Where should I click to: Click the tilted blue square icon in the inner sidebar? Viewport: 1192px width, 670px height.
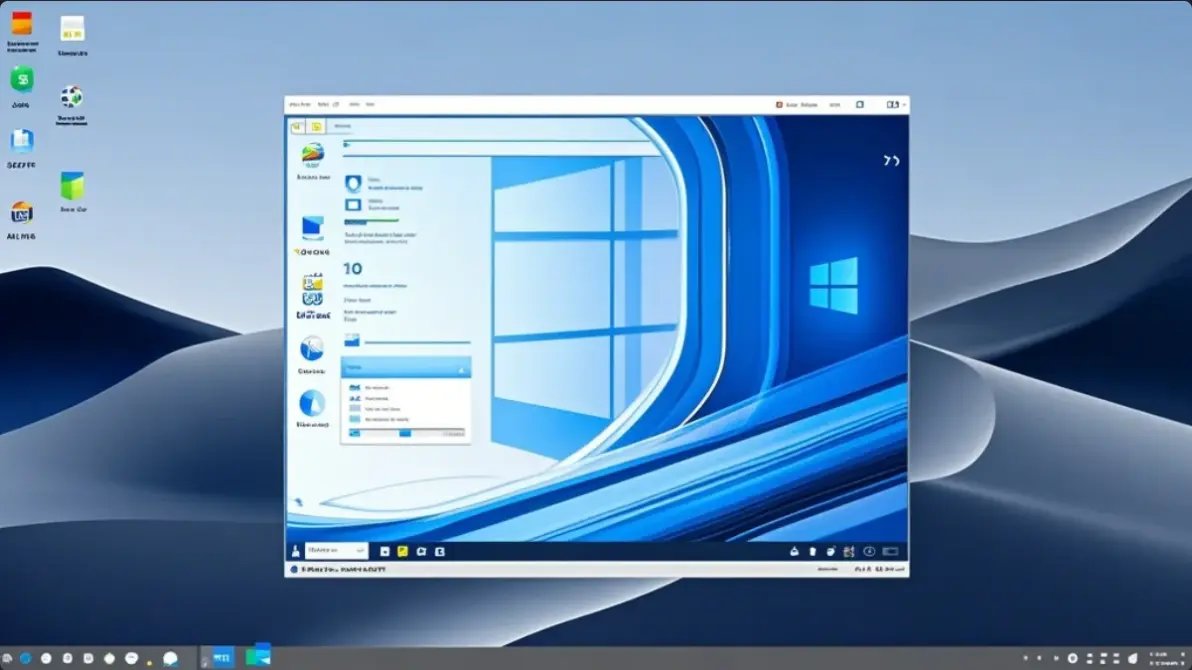(312, 227)
